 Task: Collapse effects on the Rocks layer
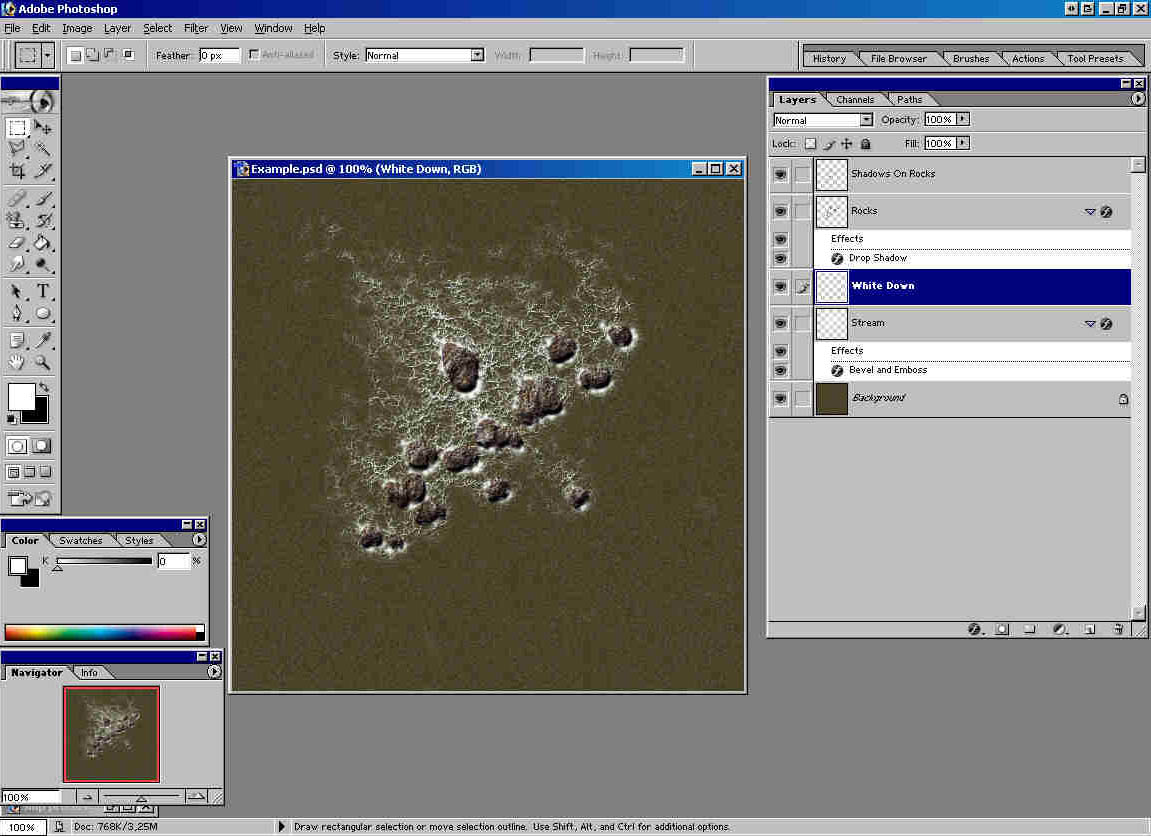pyautogui.click(x=1090, y=212)
